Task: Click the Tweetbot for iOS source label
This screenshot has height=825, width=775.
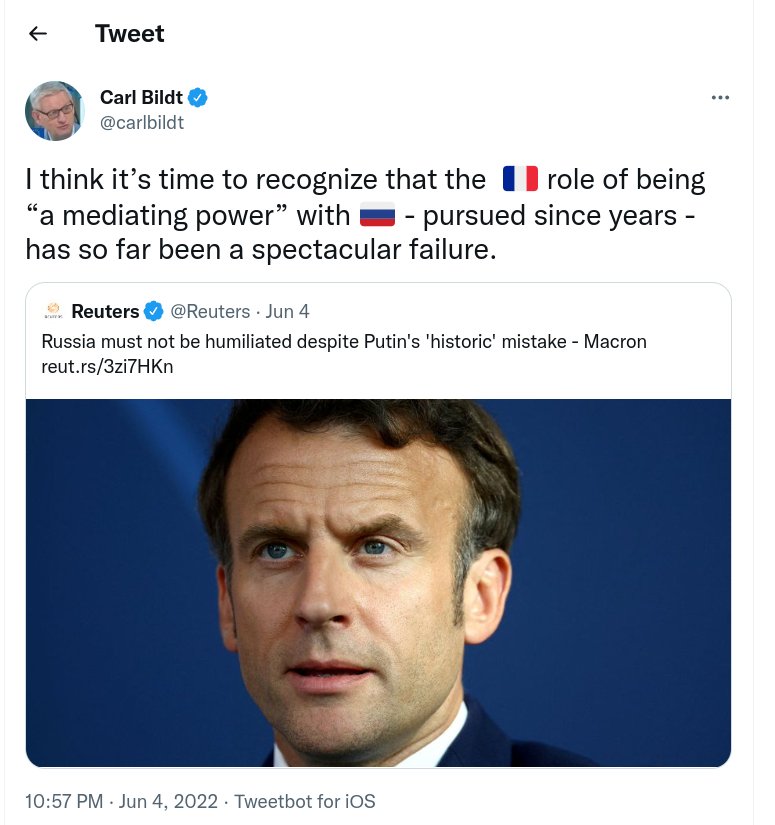Action: pos(304,801)
